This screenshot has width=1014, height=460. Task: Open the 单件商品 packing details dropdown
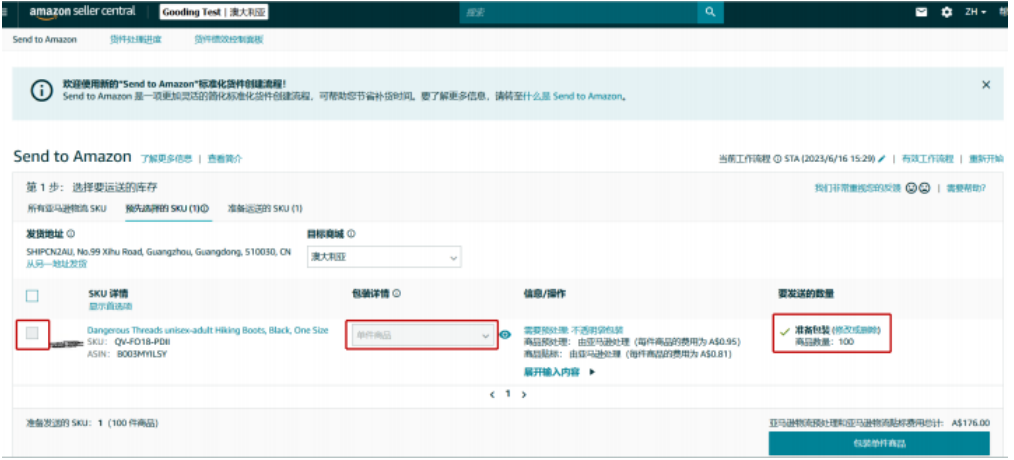(x=422, y=335)
